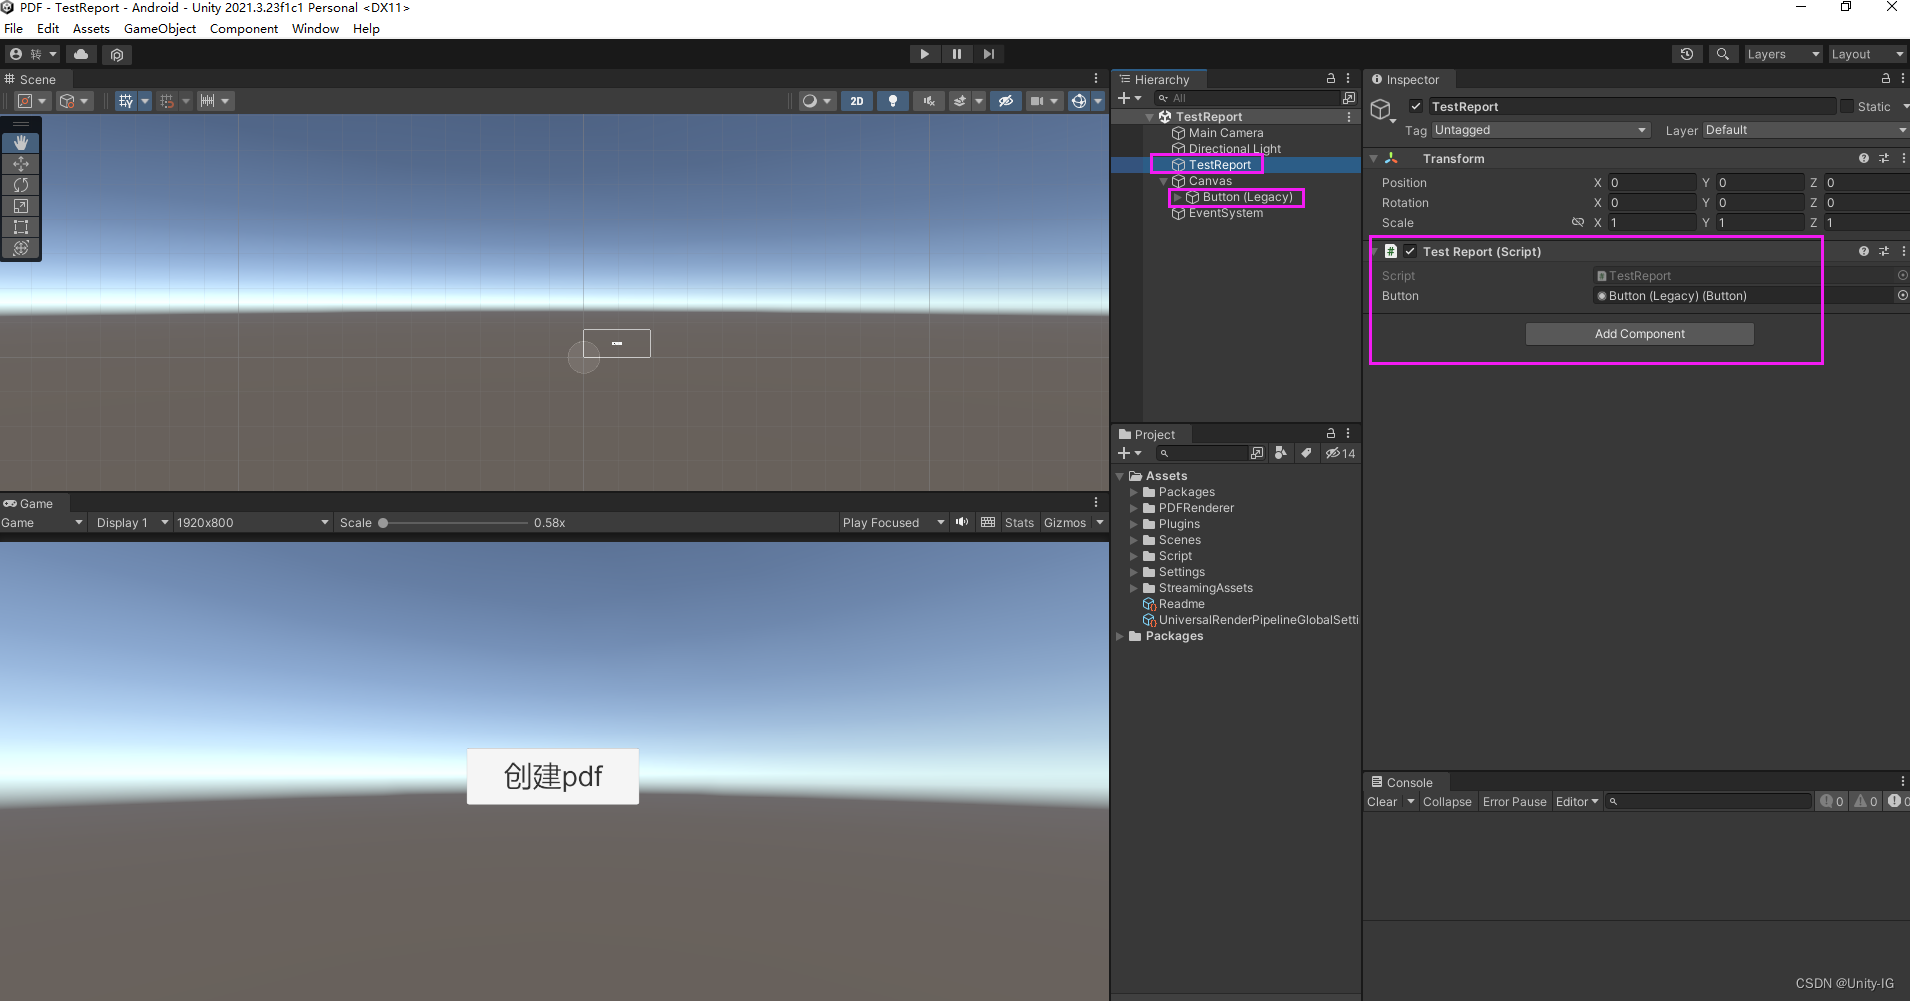Enable the Static checkbox
The image size is (1910, 1001).
(1846, 106)
